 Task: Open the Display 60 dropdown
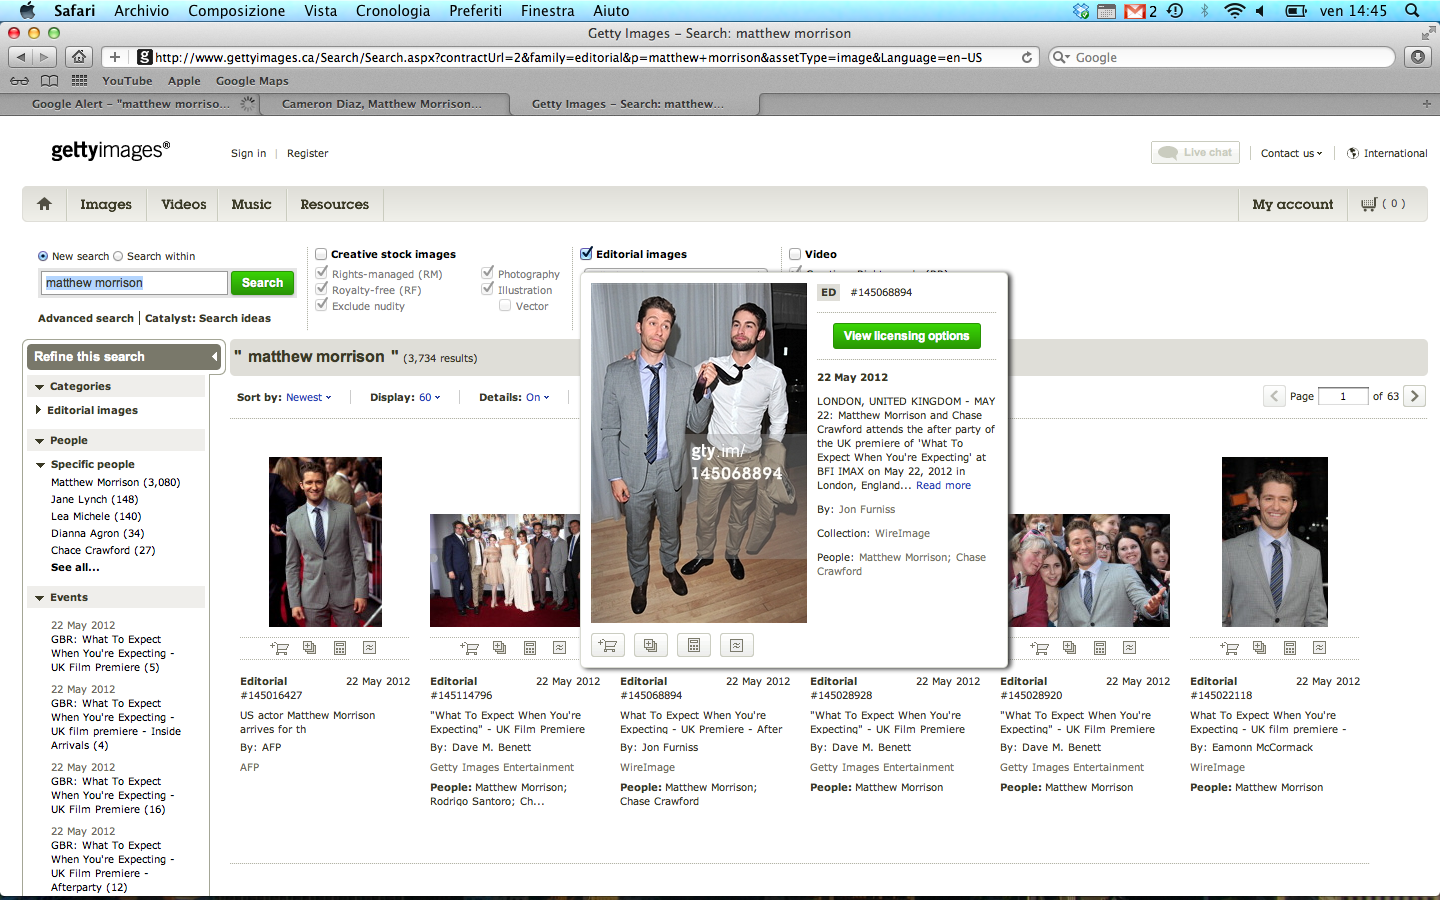[430, 397]
